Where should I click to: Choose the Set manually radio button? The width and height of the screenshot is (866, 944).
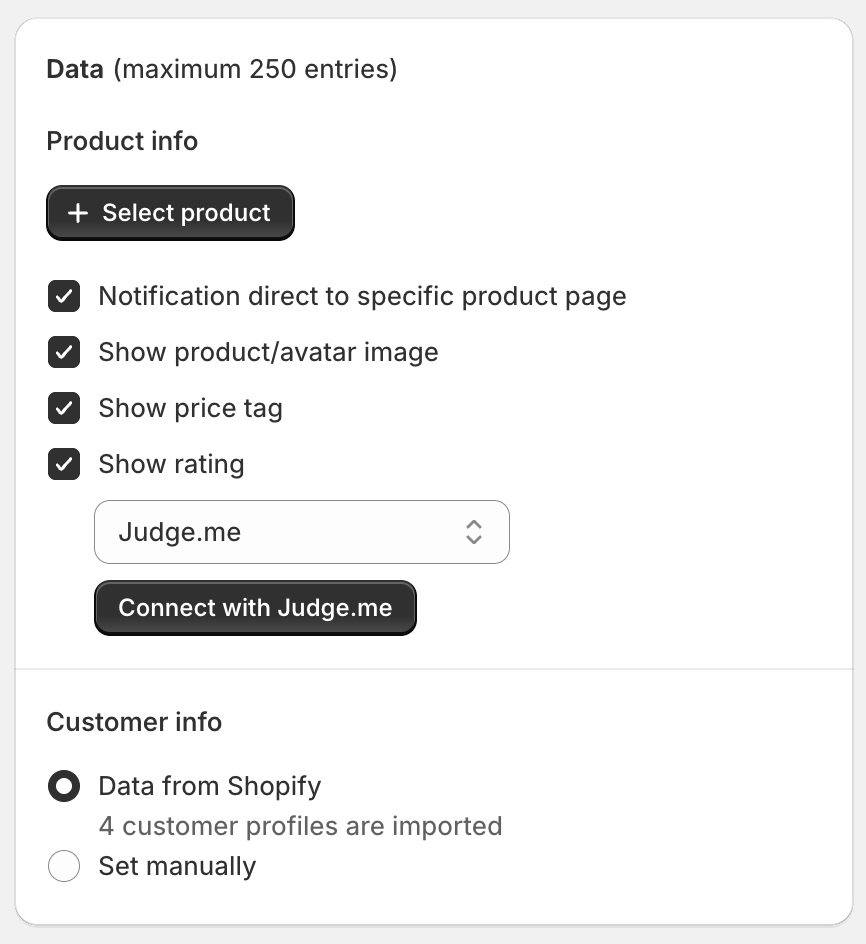click(64, 866)
